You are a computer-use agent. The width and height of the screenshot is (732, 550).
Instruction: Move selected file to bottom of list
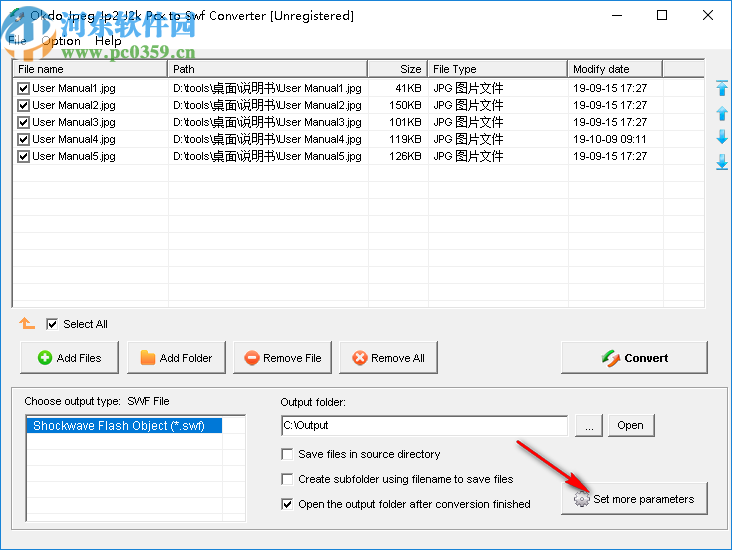(722, 162)
